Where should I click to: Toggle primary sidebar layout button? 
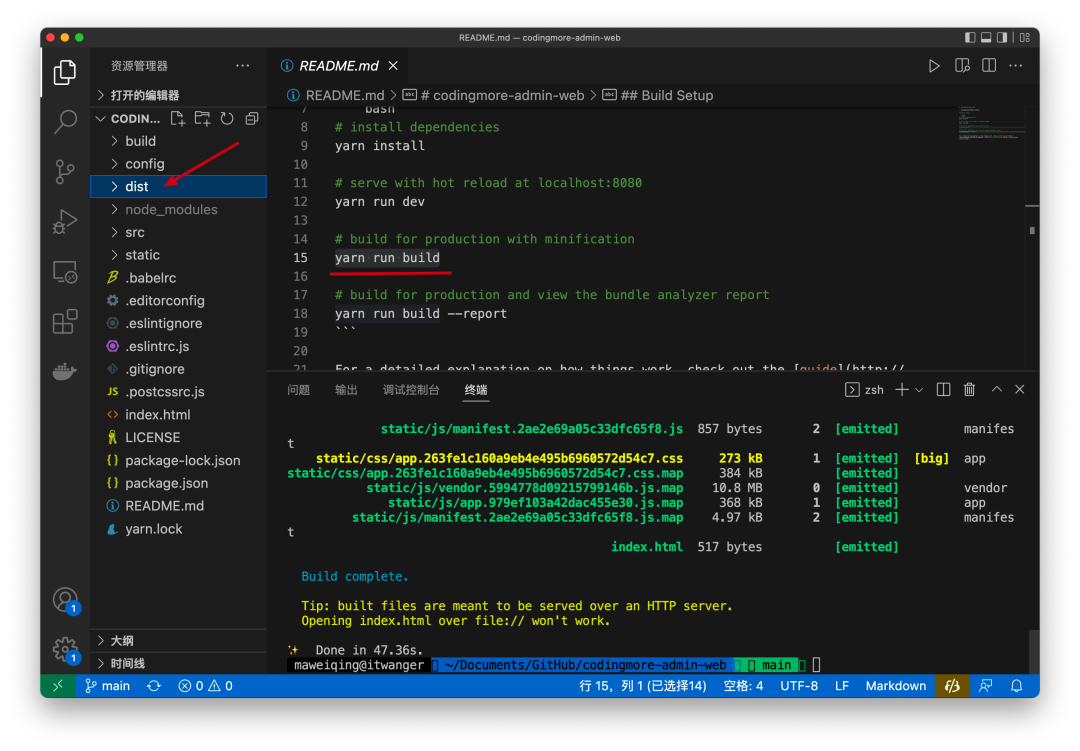pos(970,37)
